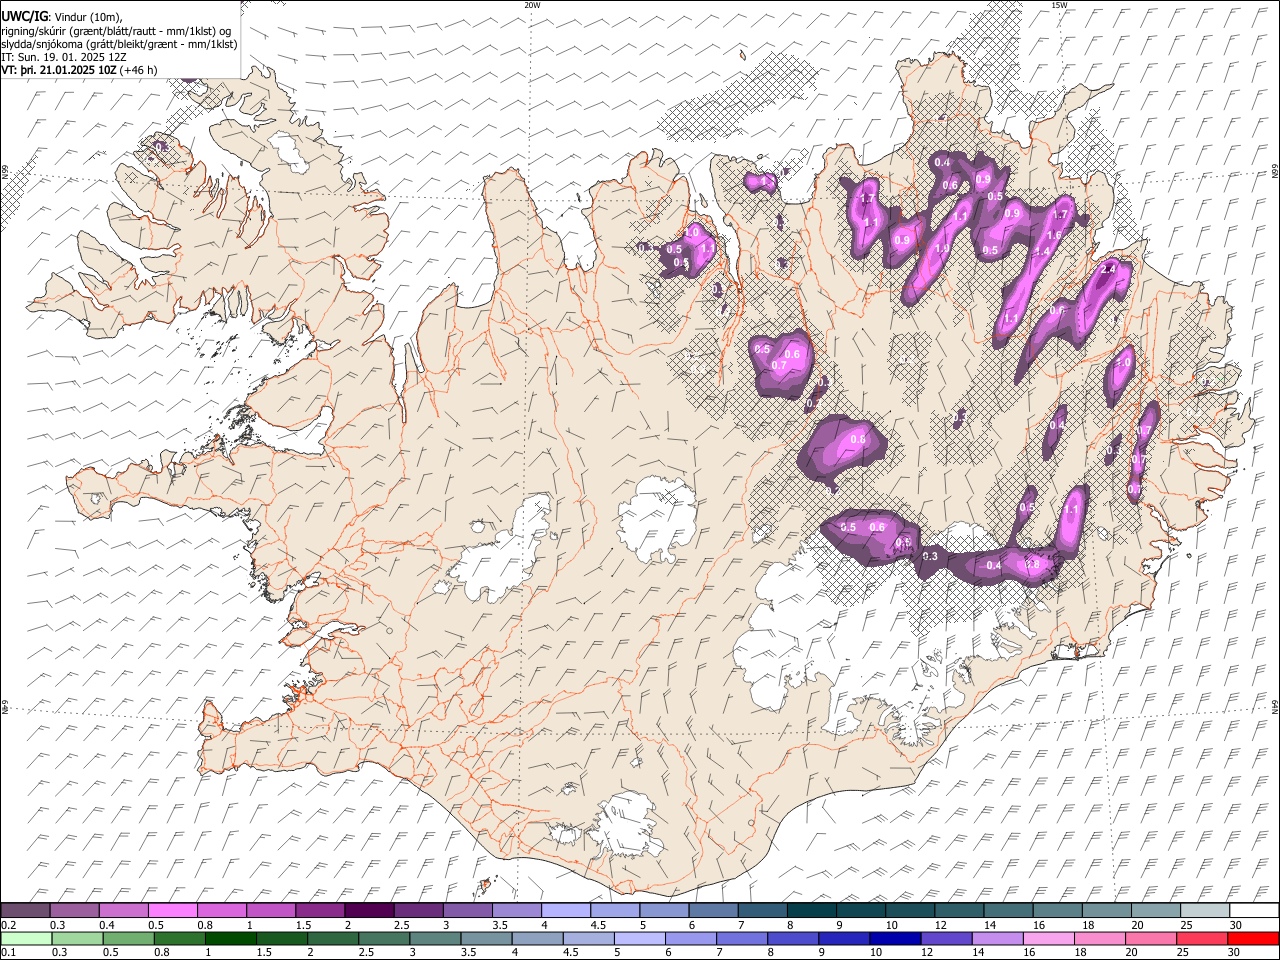Viewport: 1280px width, 960px height.
Task: Click the 1.6 snowfall value on map
Action: click(1053, 235)
